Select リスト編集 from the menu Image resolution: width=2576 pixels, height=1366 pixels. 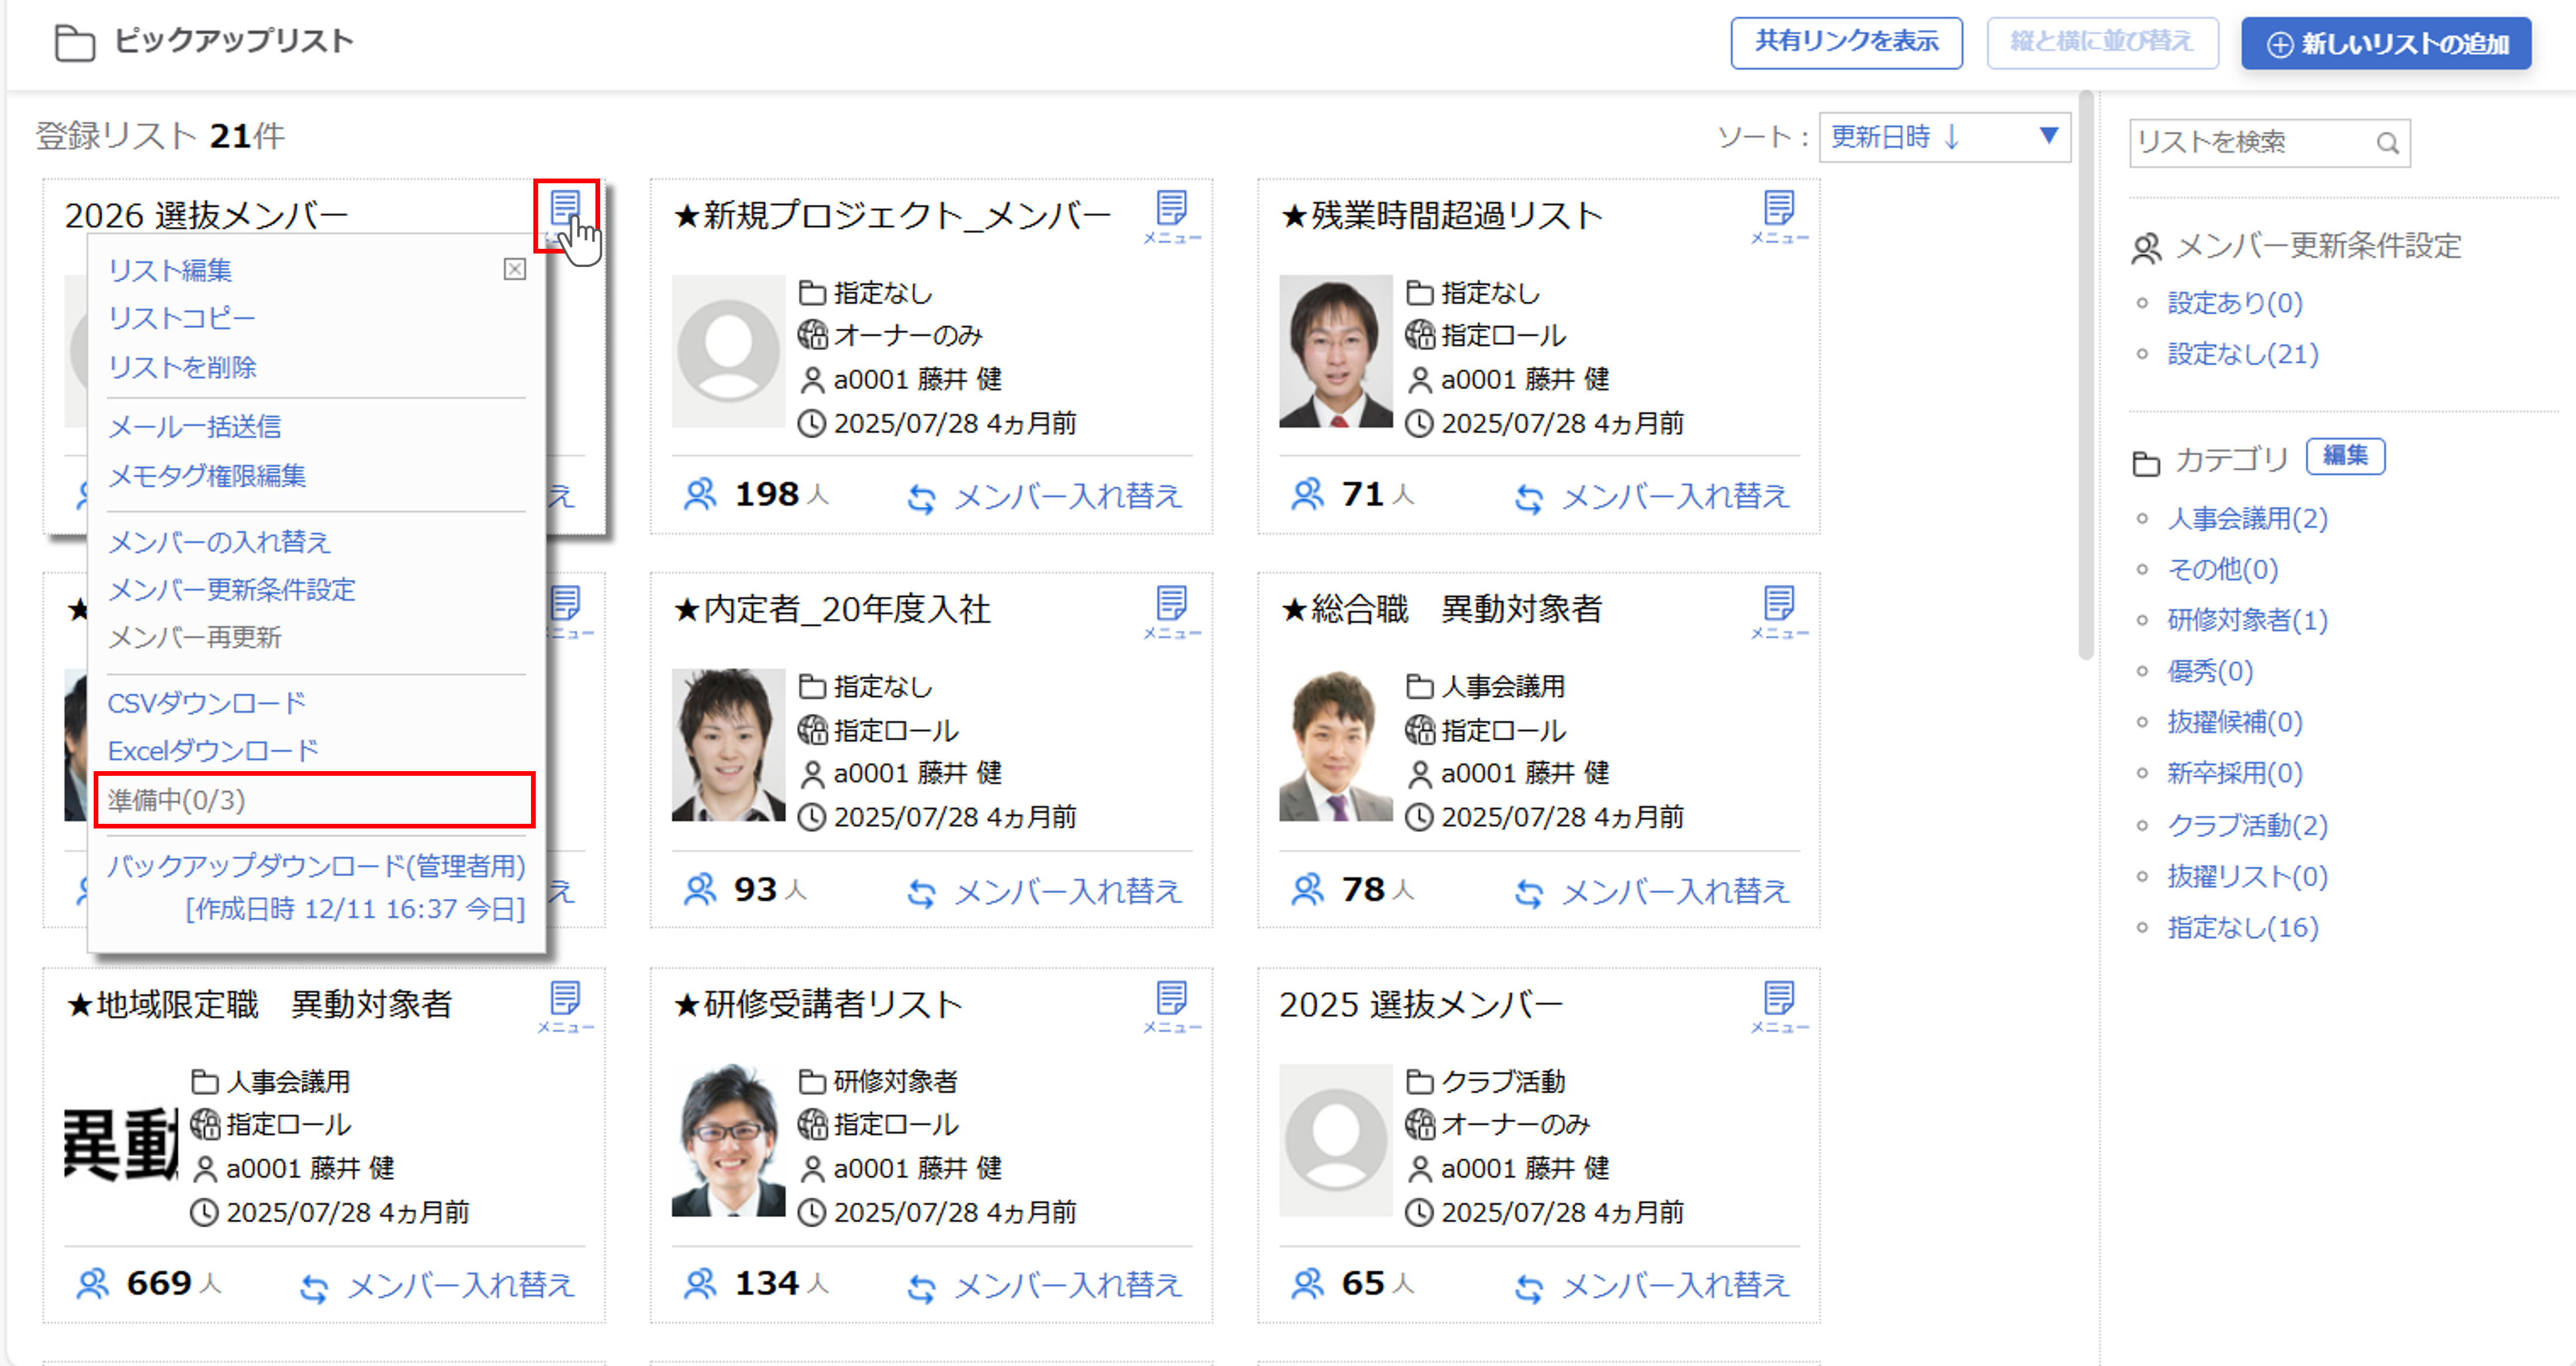pyautogui.click(x=170, y=270)
